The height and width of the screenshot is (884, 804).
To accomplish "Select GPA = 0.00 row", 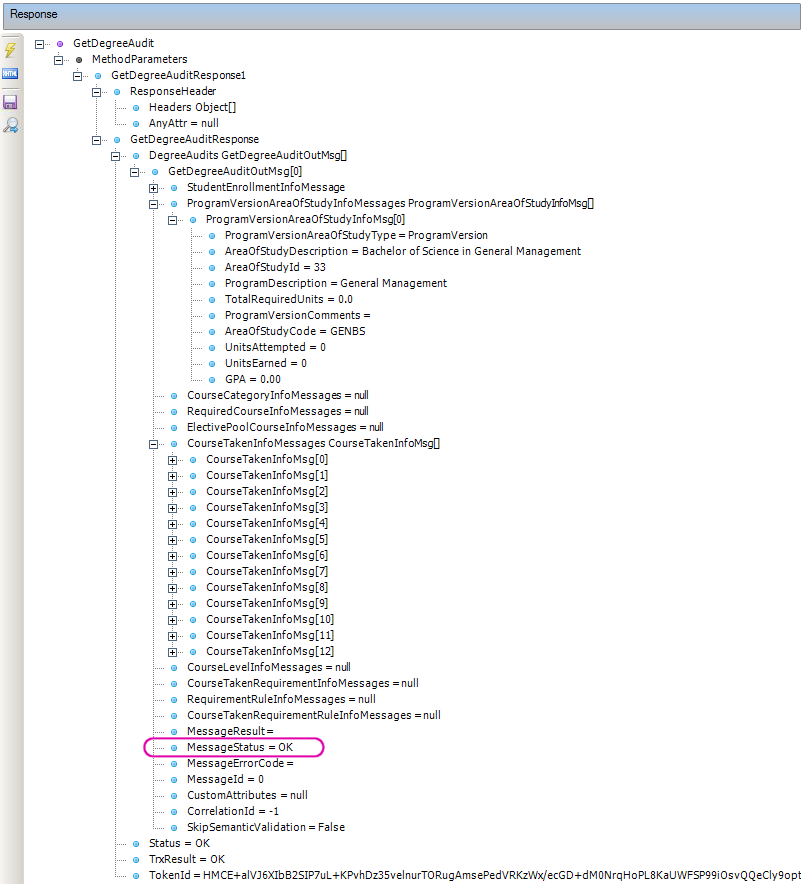I will pos(253,379).
